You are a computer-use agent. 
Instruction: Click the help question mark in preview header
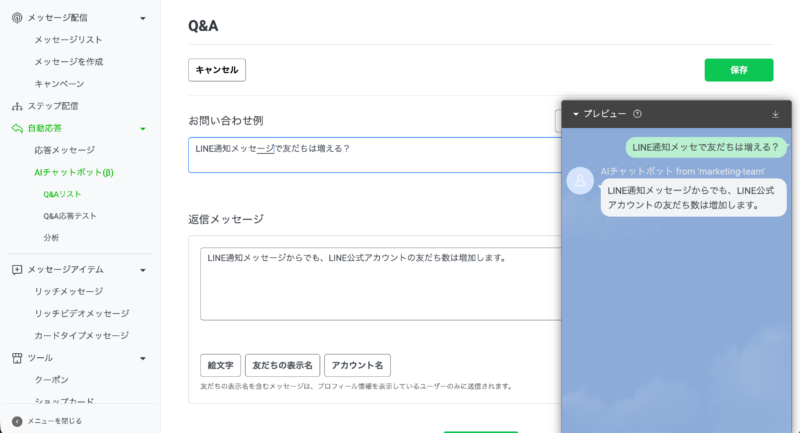[637, 114]
